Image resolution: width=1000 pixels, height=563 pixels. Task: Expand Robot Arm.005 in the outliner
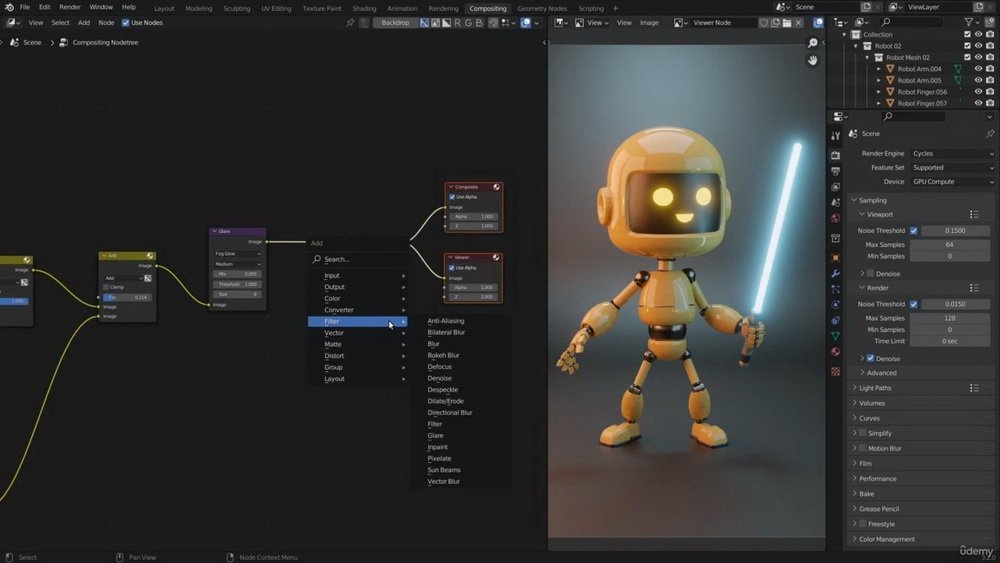879,80
